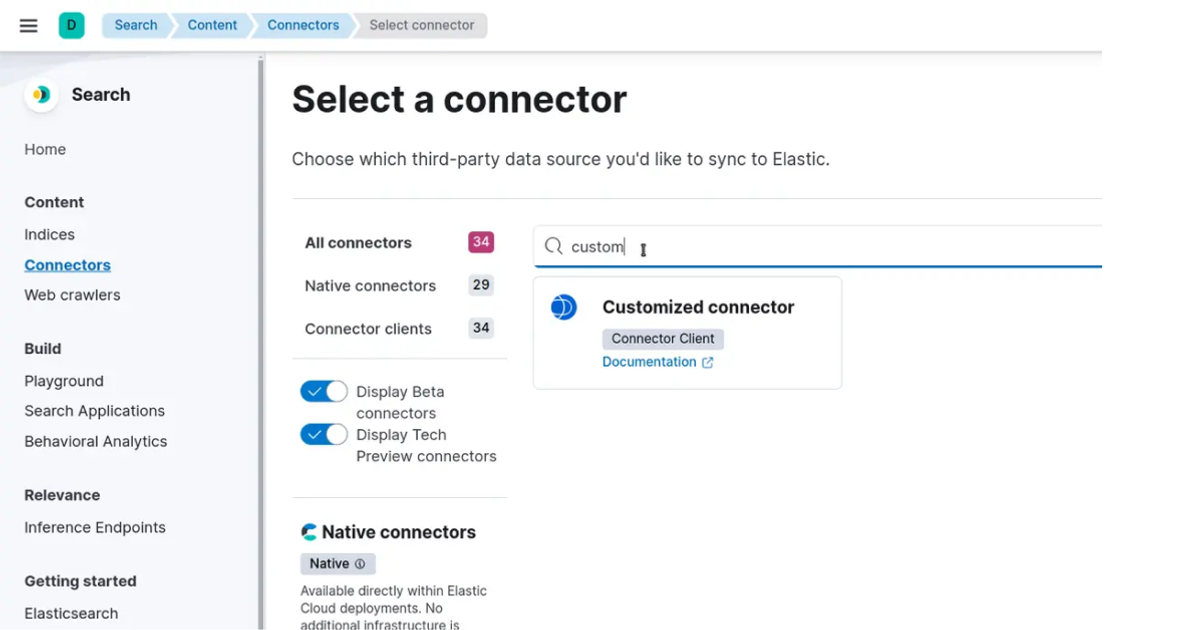
Task: Disable the Display Beta connectors toggle
Action: pos(323,391)
